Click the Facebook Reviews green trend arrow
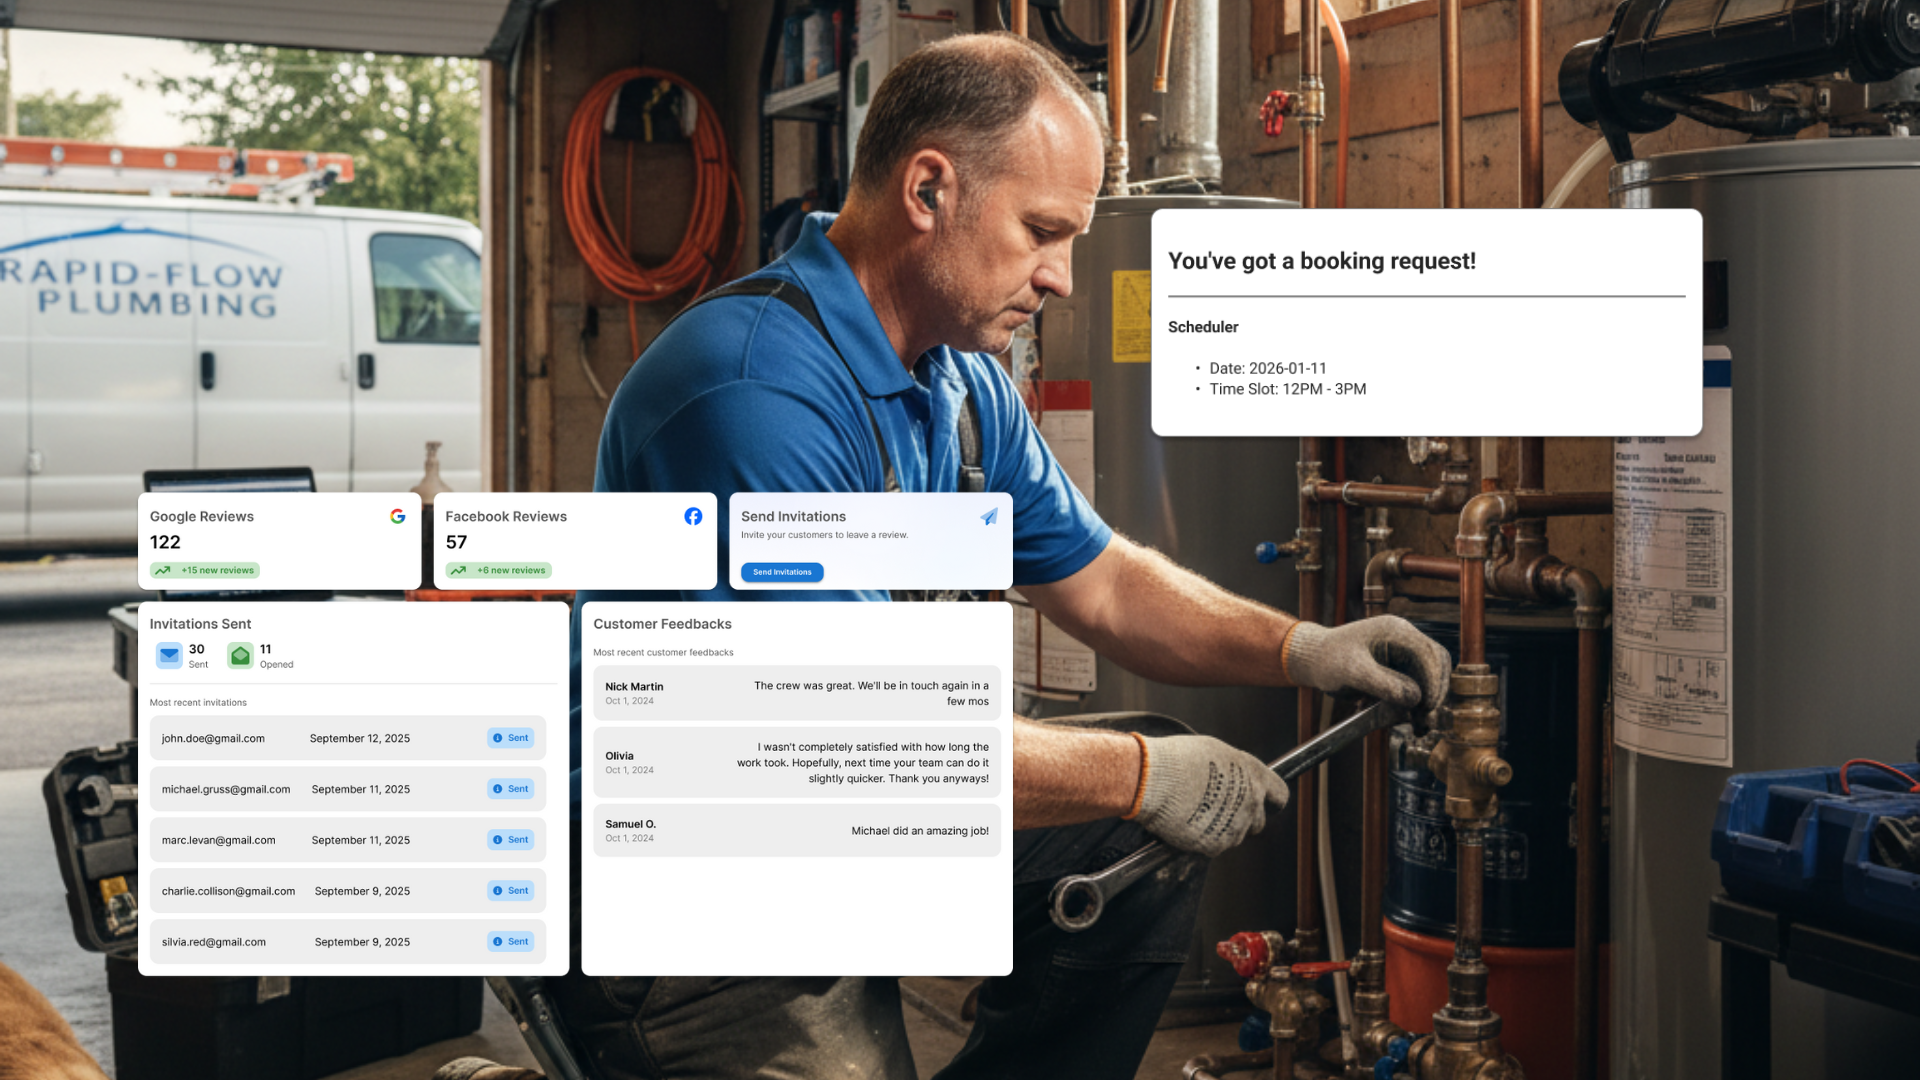 [458, 571]
